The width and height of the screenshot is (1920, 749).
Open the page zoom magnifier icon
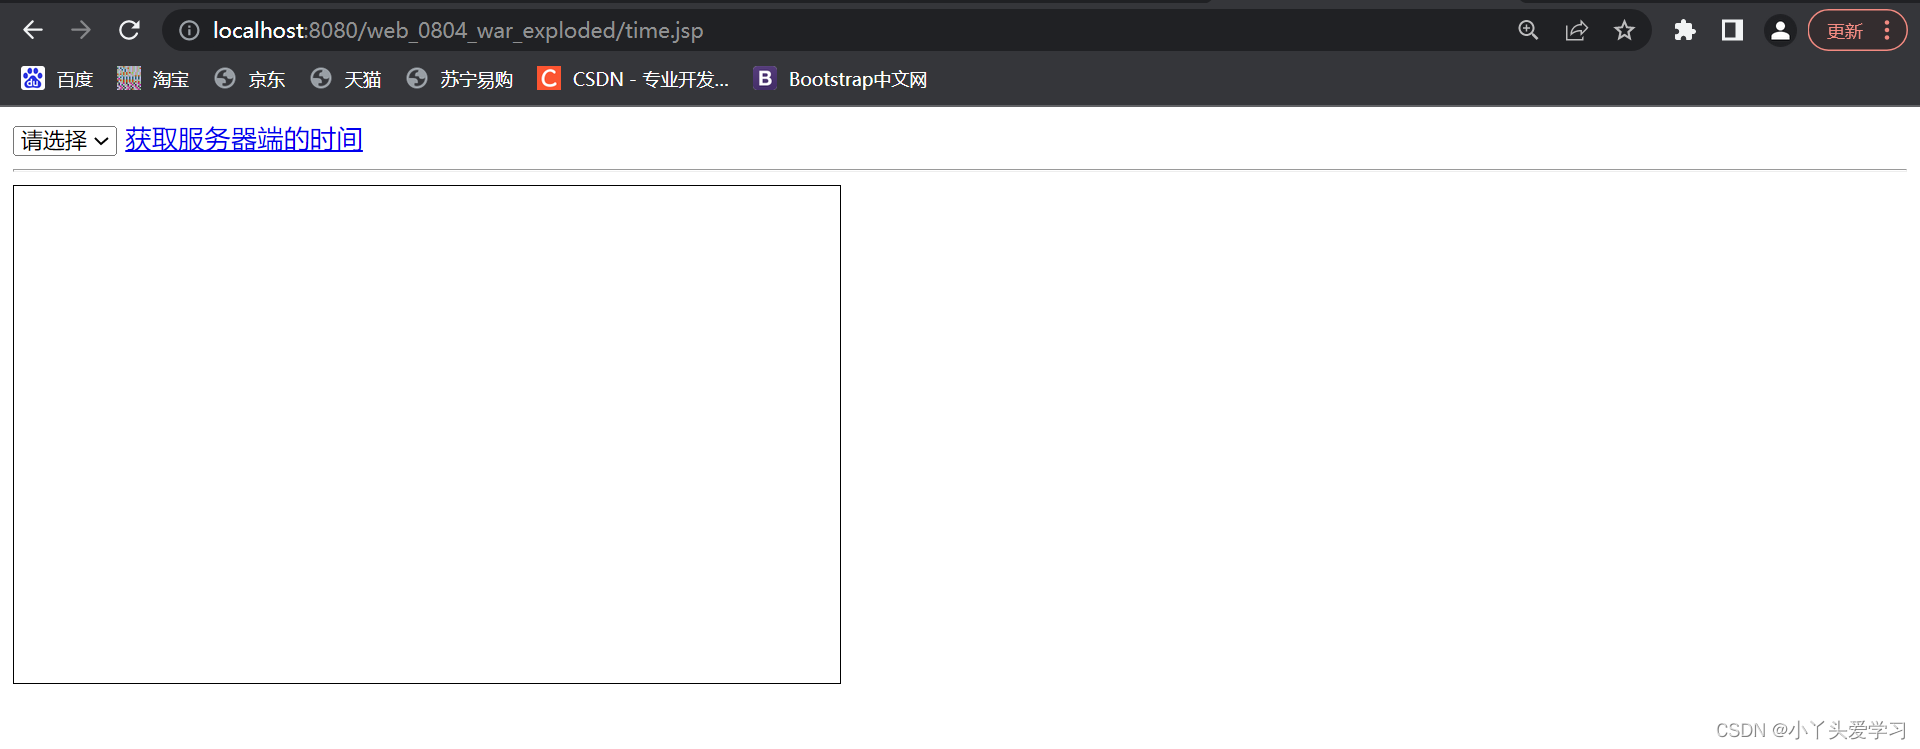(x=1528, y=31)
